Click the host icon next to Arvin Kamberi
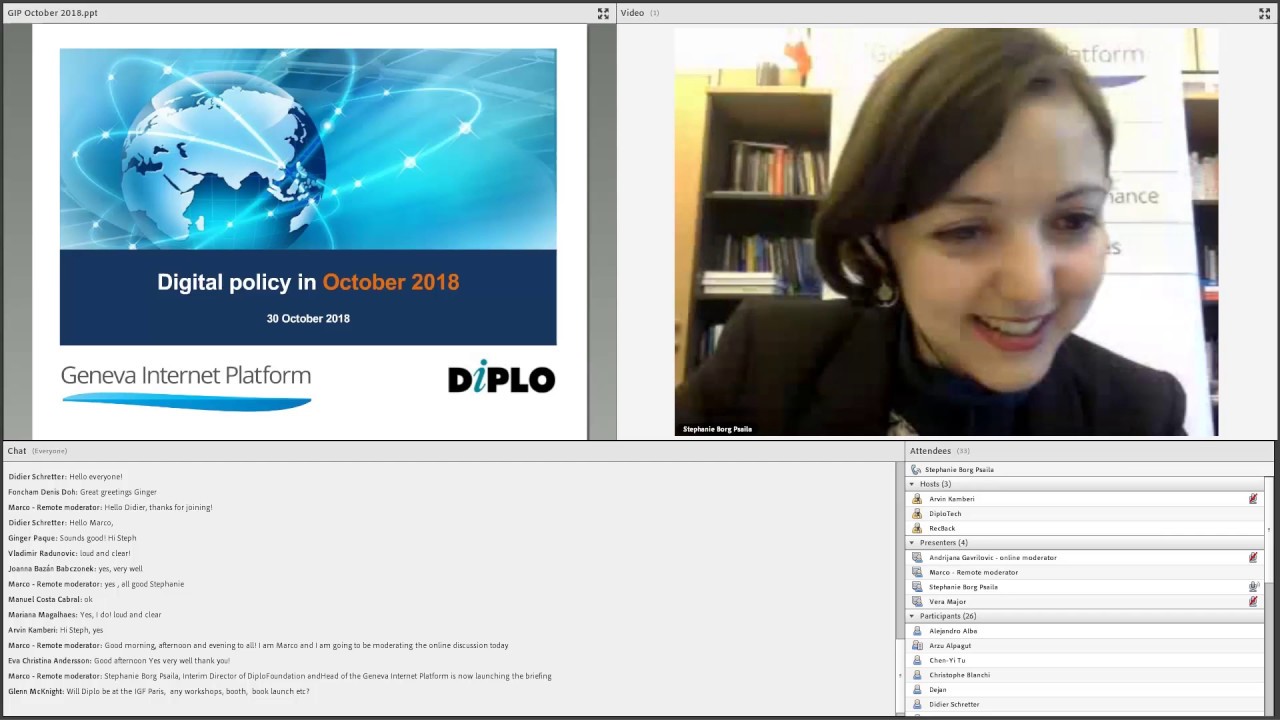Image resolution: width=1280 pixels, height=720 pixels. (917, 499)
